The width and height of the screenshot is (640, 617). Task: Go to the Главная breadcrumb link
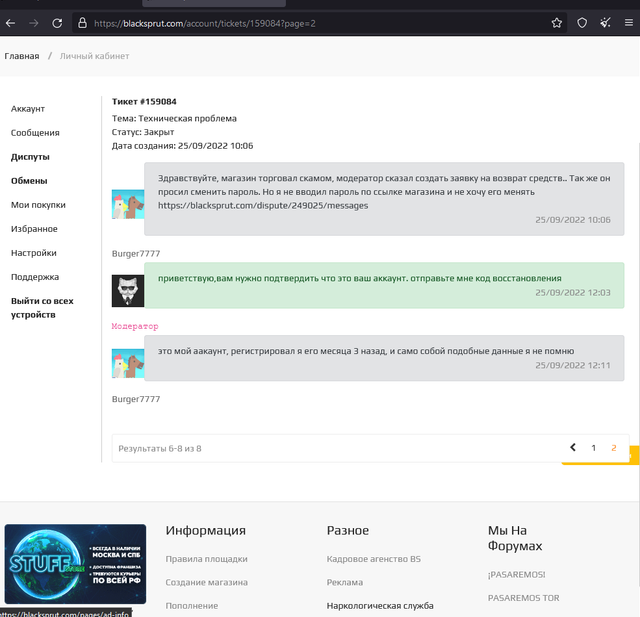22,56
